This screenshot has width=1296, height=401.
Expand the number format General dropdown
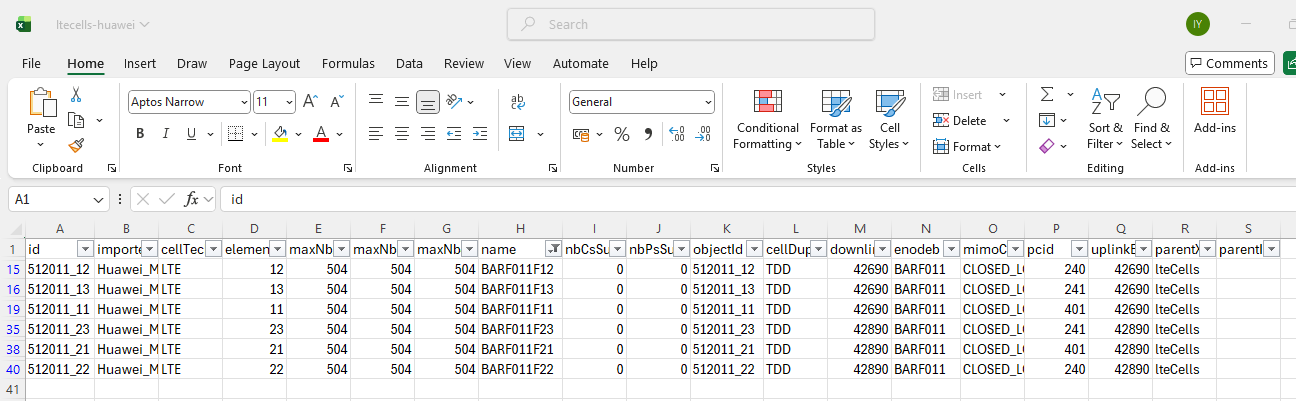pos(708,102)
